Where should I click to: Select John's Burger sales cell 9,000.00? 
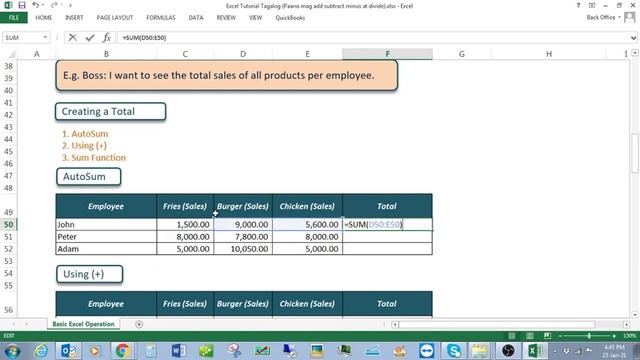(x=243, y=224)
